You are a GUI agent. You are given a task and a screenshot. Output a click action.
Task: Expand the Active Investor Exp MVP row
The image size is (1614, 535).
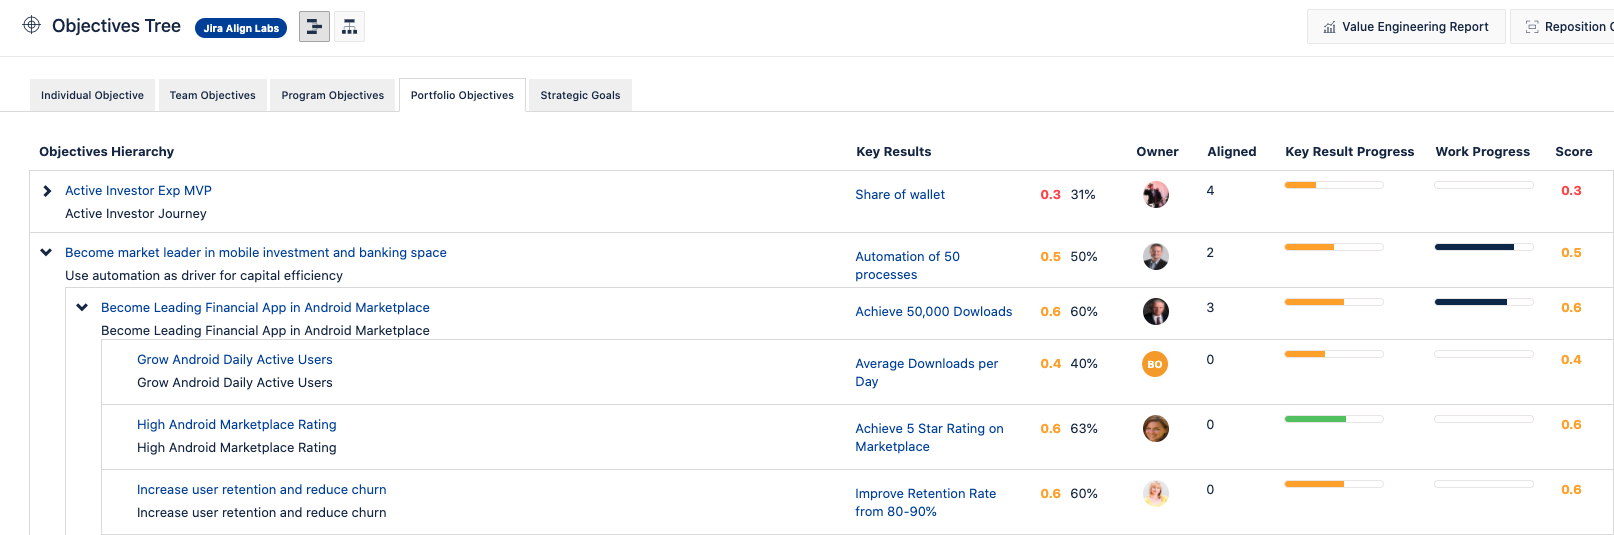pos(47,191)
